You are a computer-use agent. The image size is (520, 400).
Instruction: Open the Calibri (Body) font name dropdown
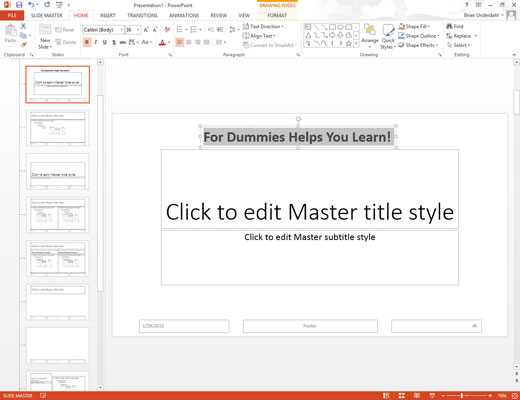coord(103,30)
